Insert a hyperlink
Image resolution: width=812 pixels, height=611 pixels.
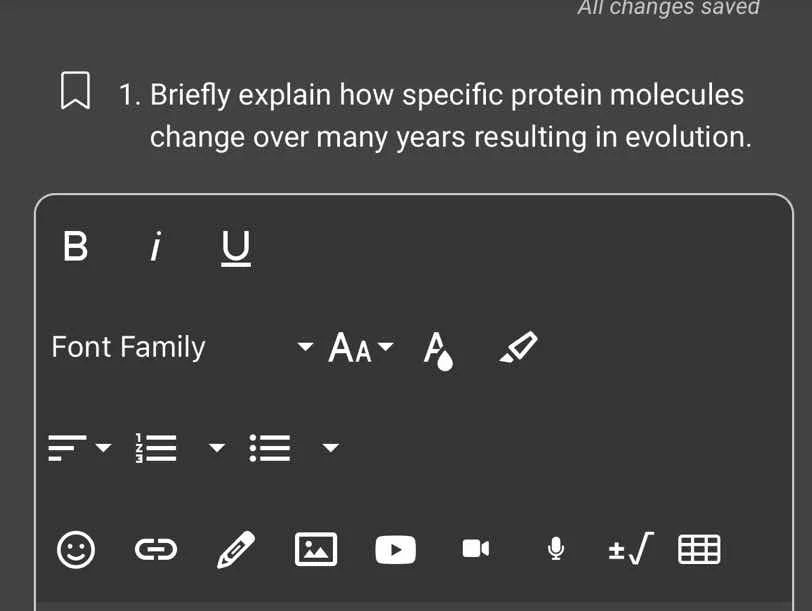pyautogui.click(x=155, y=549)
